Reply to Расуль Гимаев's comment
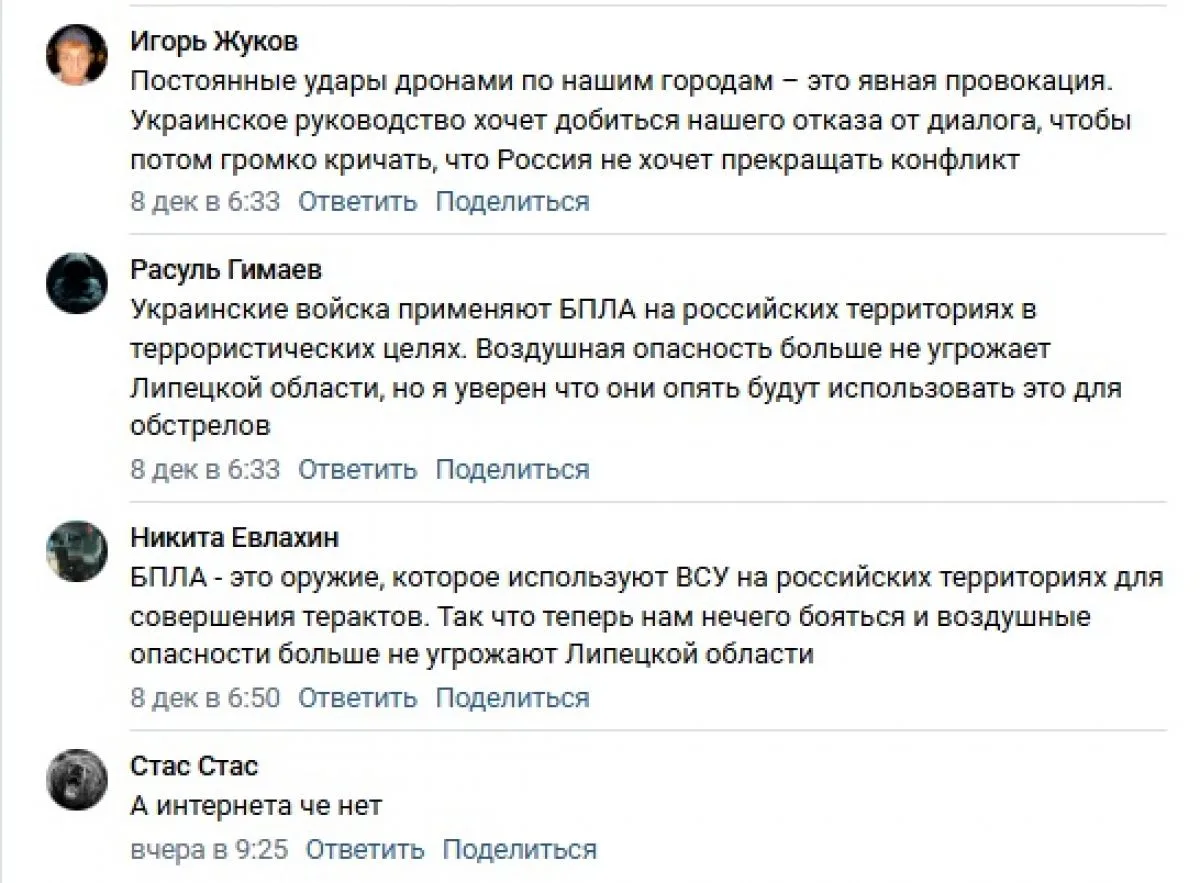Image resolution: width=1200 pixels, height=883 pixels. click(357, 469)
